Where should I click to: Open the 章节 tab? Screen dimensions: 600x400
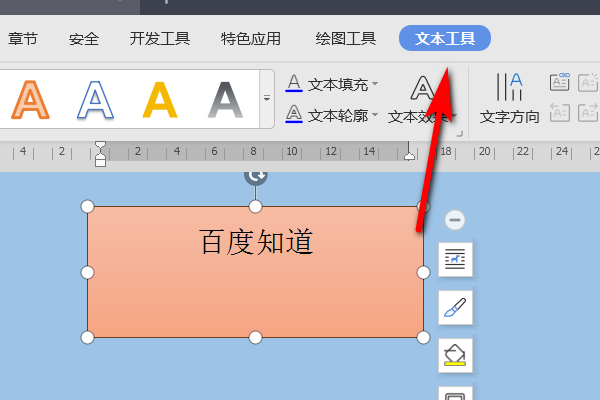click(x=23, y=39)
